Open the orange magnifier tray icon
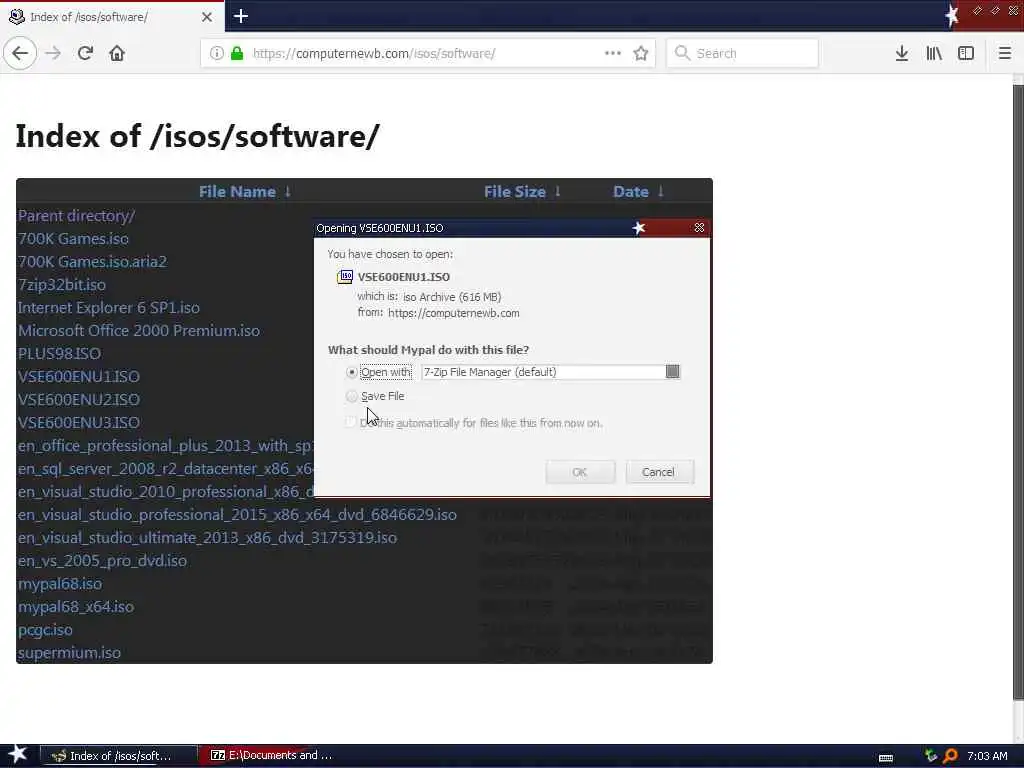The width and height of the screenshot is (1024, 768). pos(951,756)
